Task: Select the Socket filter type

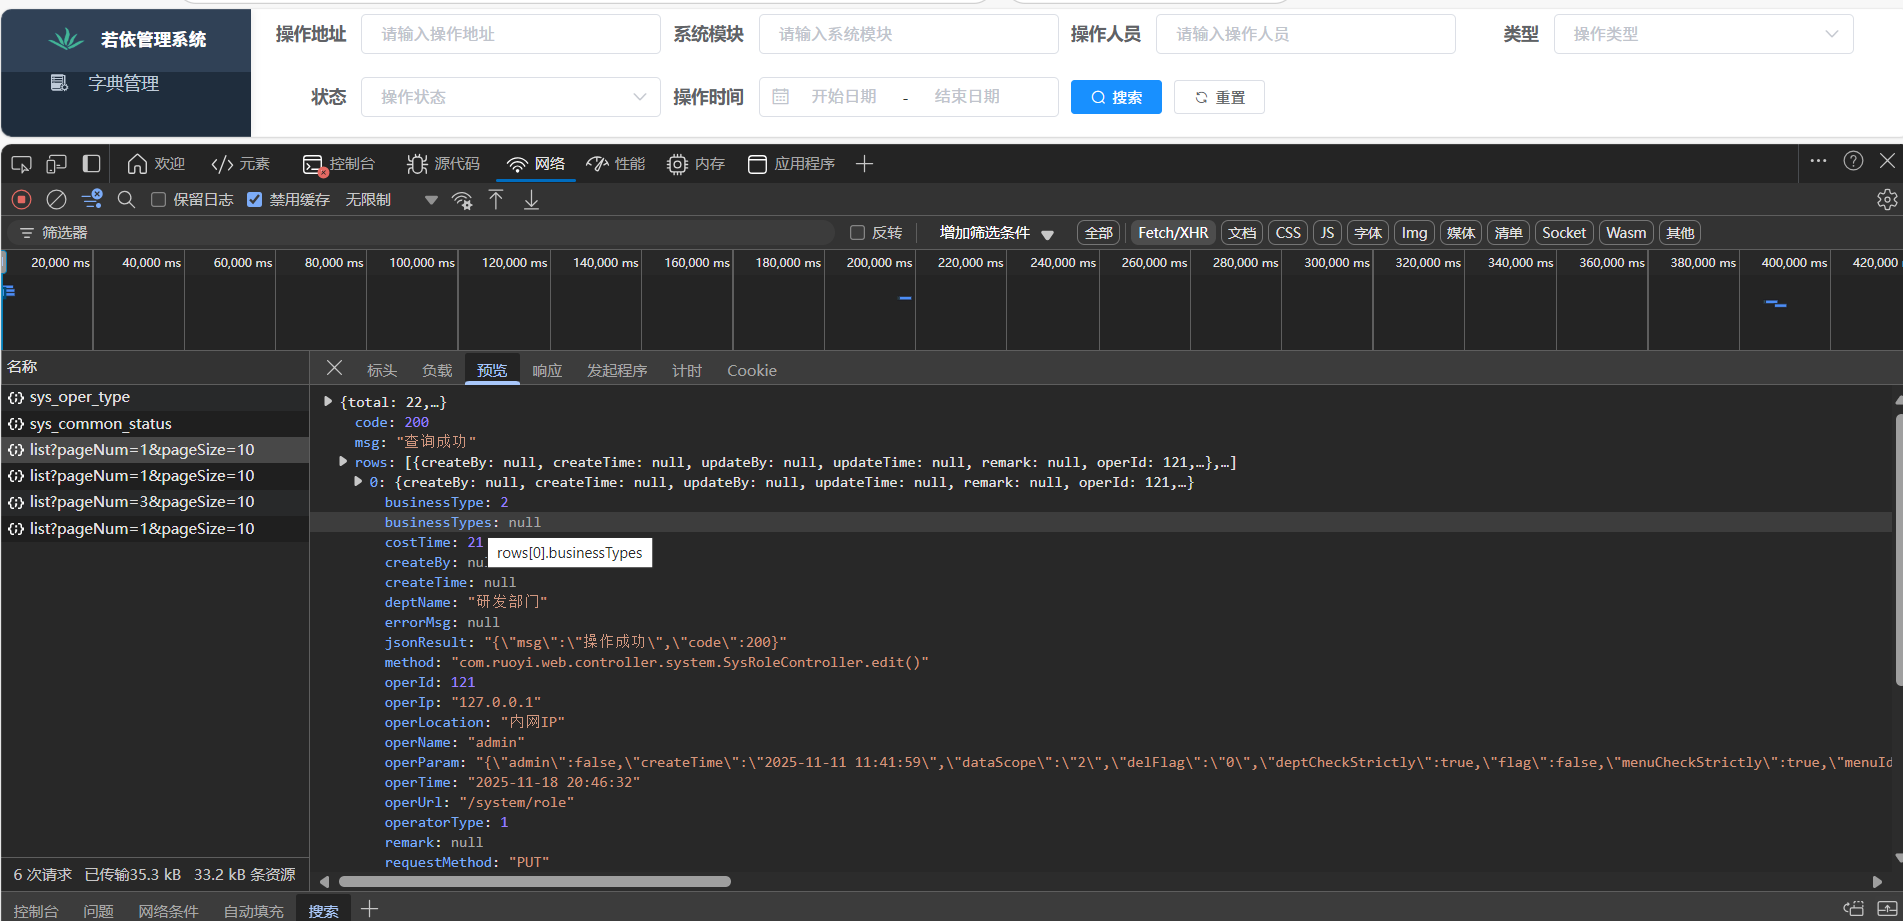Action: 1564,232
